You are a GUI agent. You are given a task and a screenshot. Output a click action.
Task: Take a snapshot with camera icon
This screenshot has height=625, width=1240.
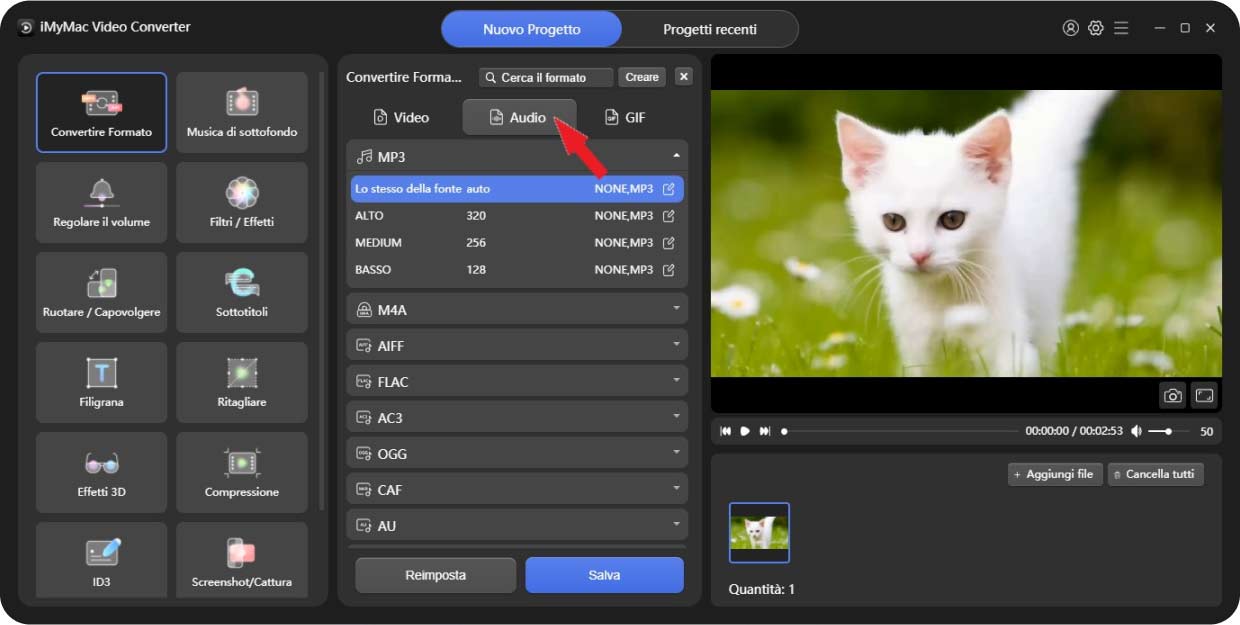click(1173, 396)
